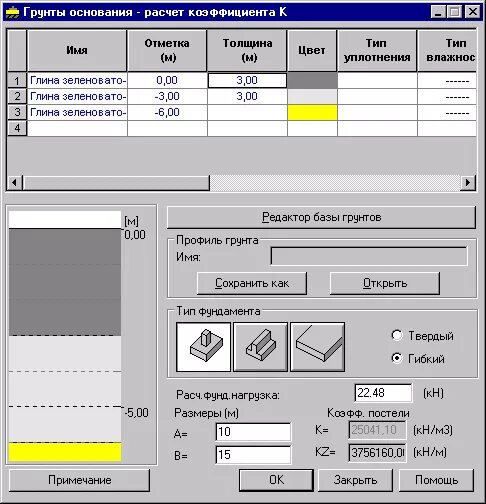Click the Толщина (м) column header
The height and width of the screenshot is (504, 486).
[x=247, y=50]
